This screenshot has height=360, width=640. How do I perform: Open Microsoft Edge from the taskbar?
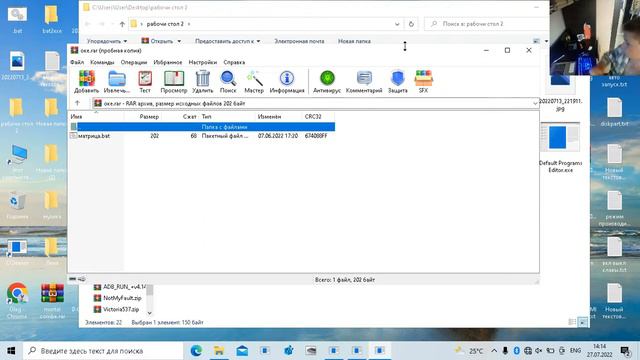196,351
